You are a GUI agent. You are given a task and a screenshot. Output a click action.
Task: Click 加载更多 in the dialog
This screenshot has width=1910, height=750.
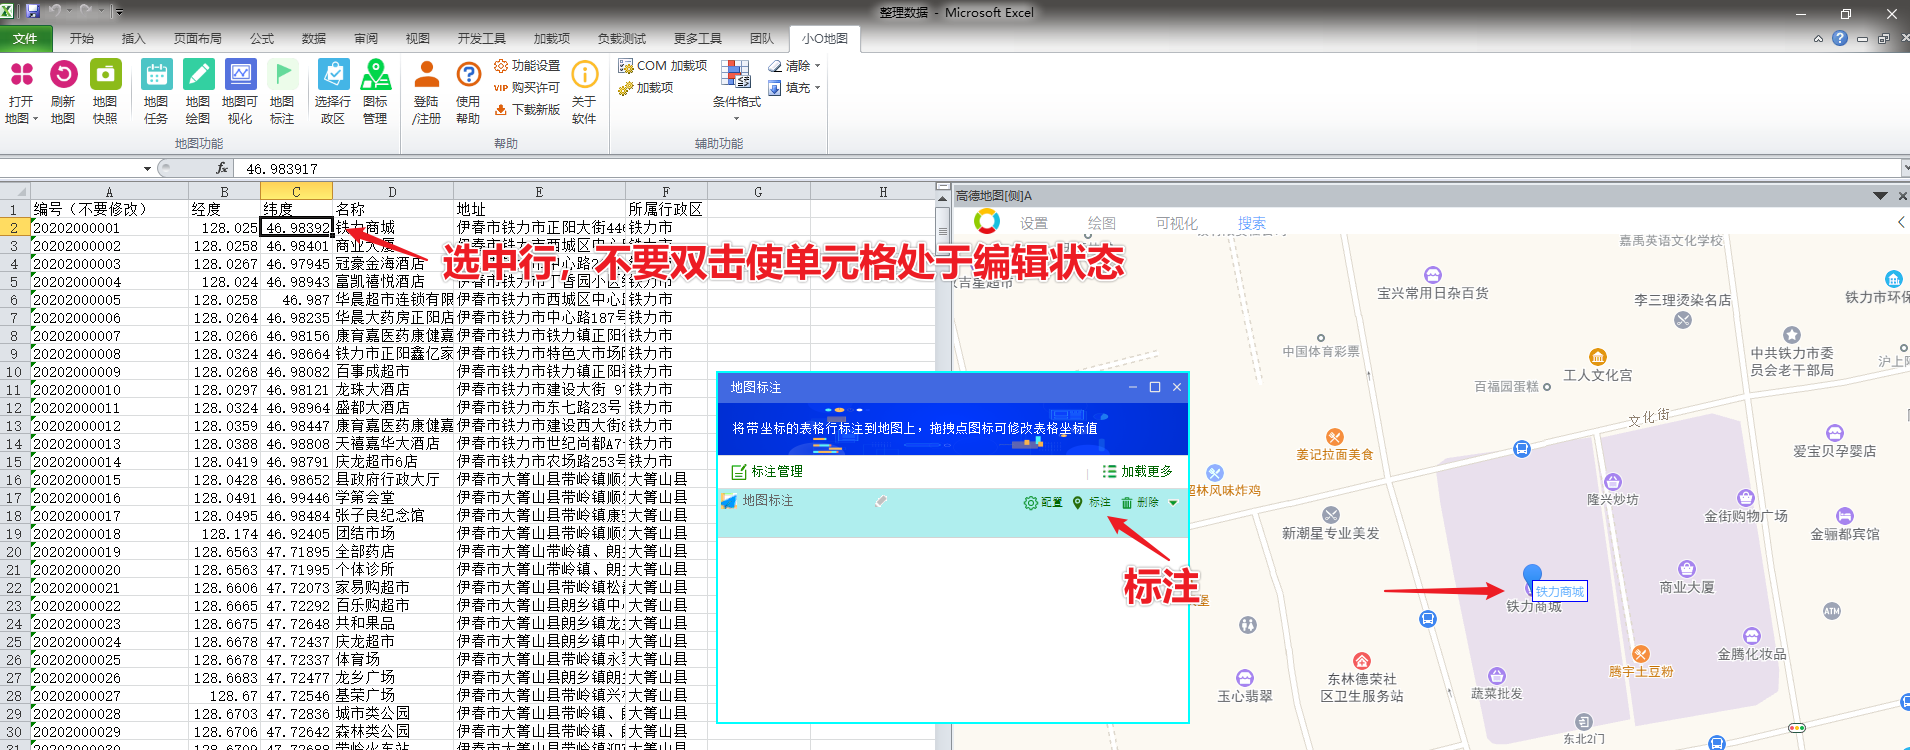tap(1138, 471)
